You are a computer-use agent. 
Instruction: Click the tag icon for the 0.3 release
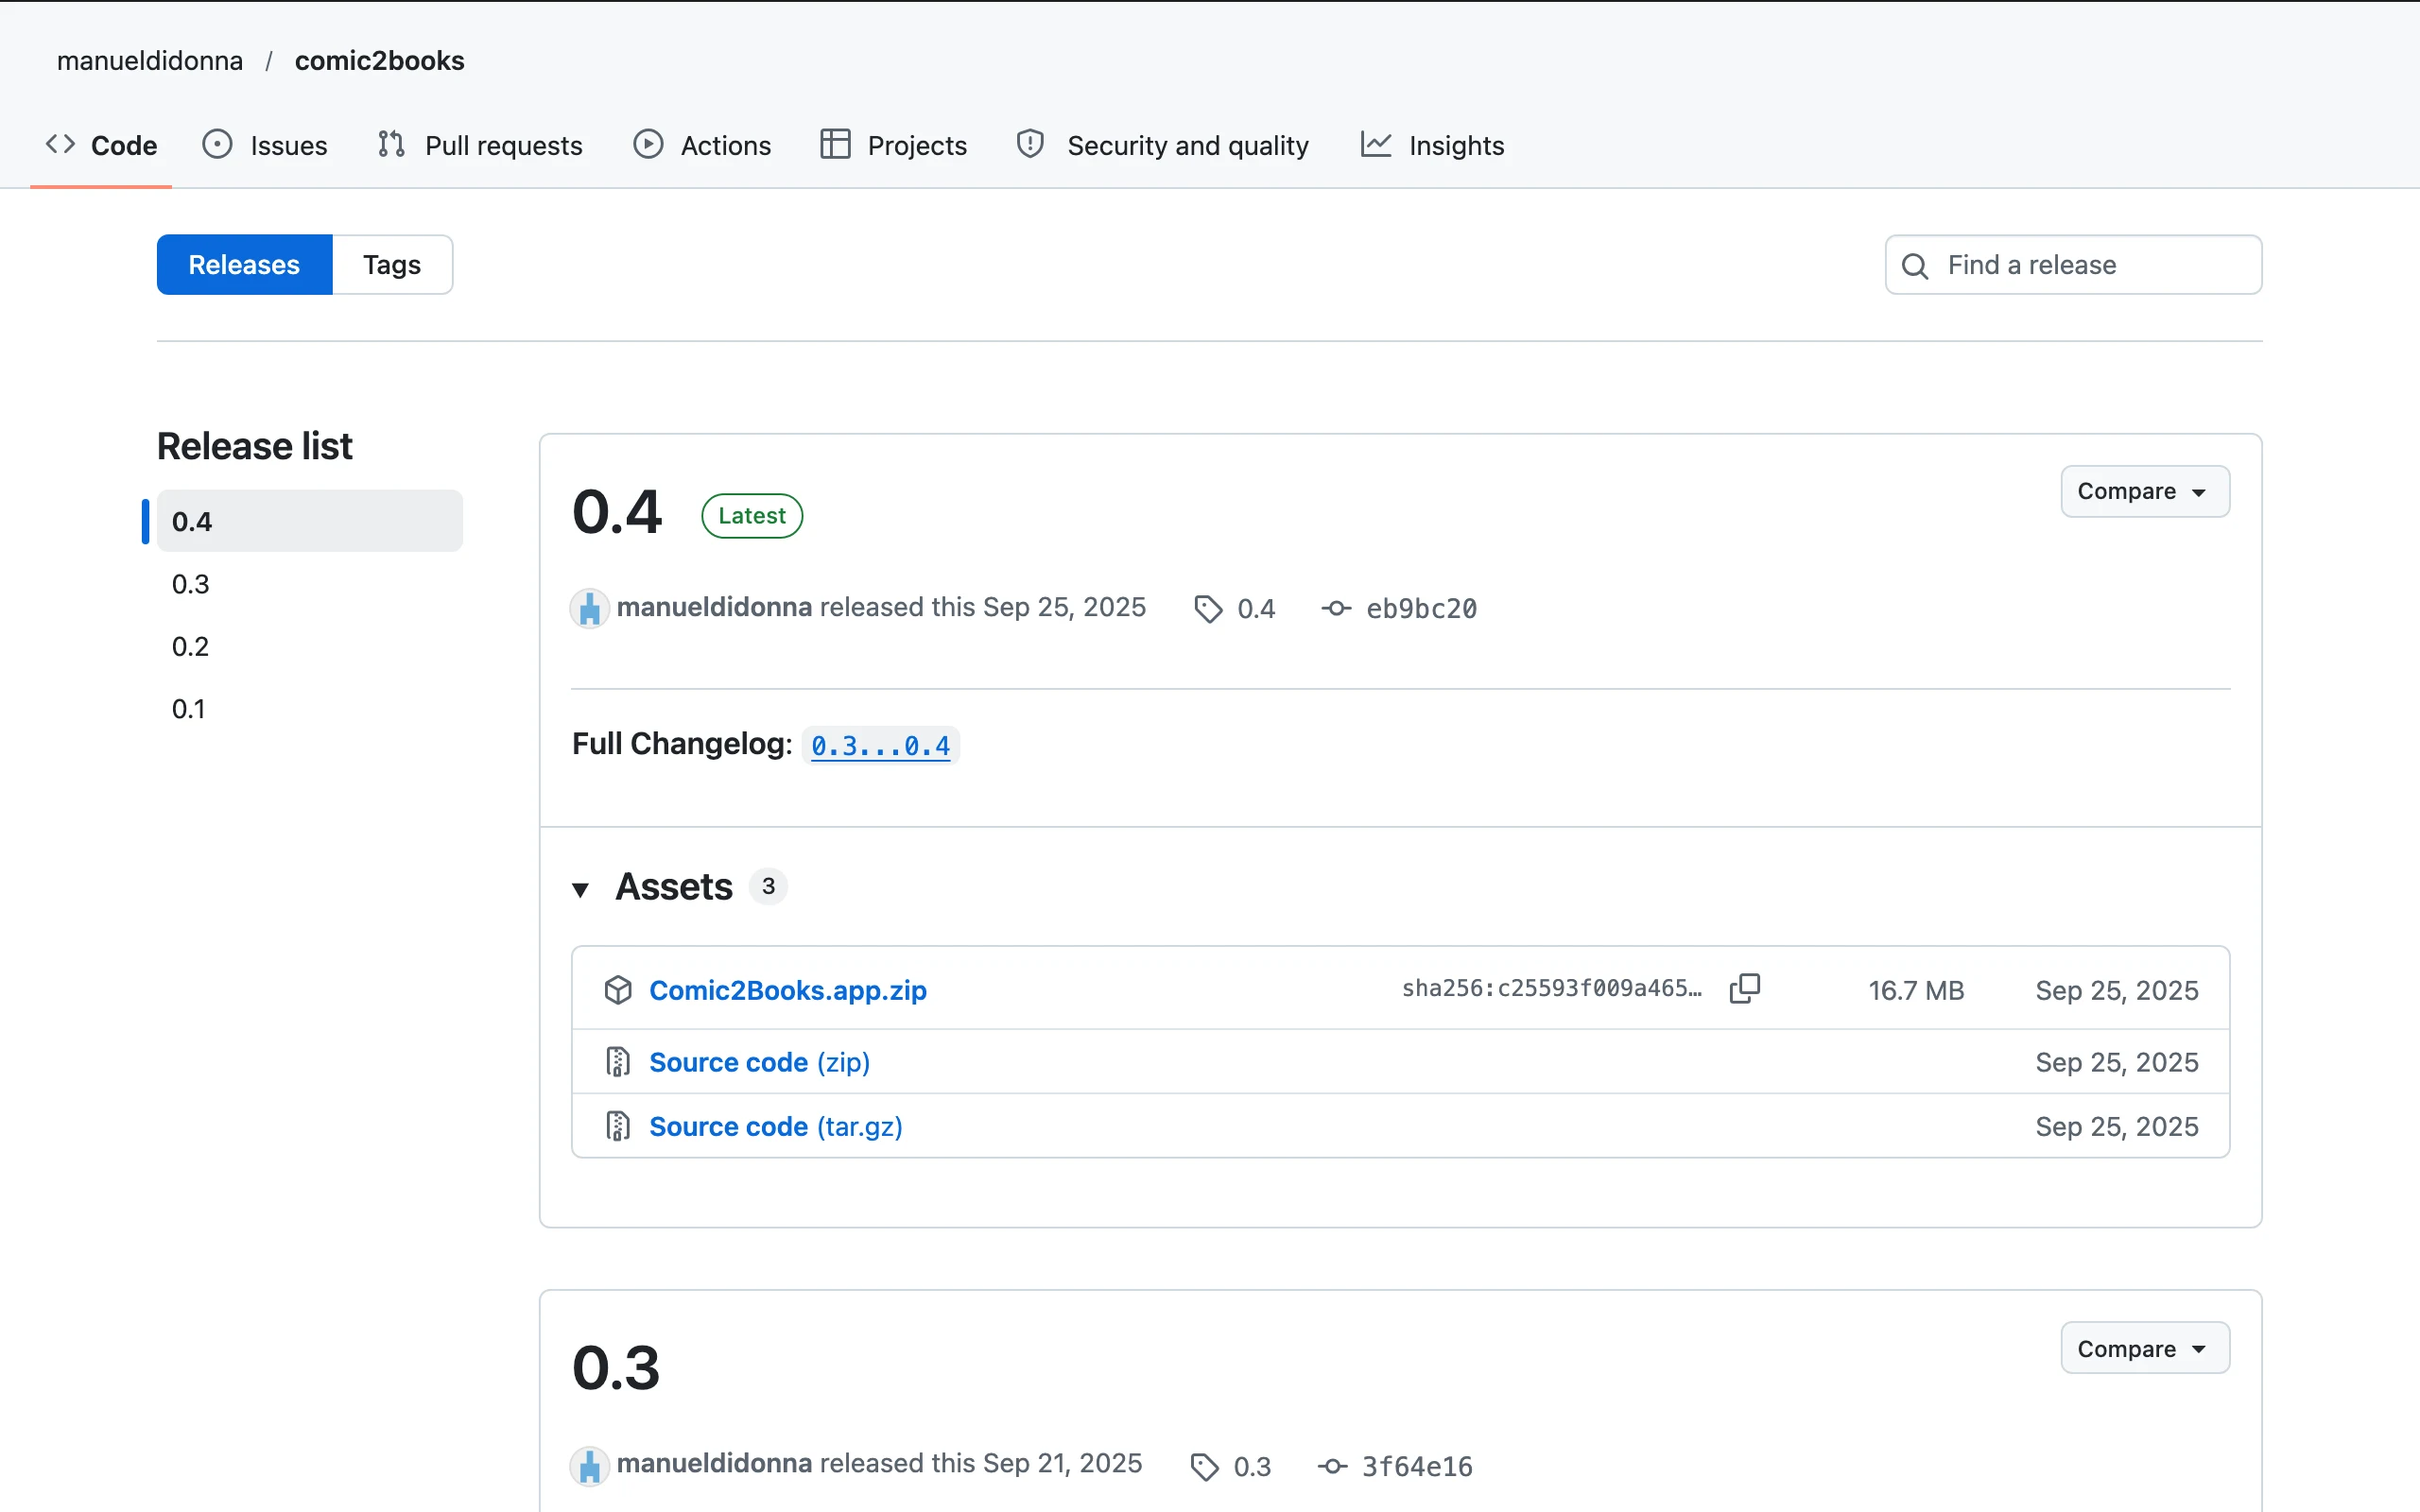click(1204, 1466)
